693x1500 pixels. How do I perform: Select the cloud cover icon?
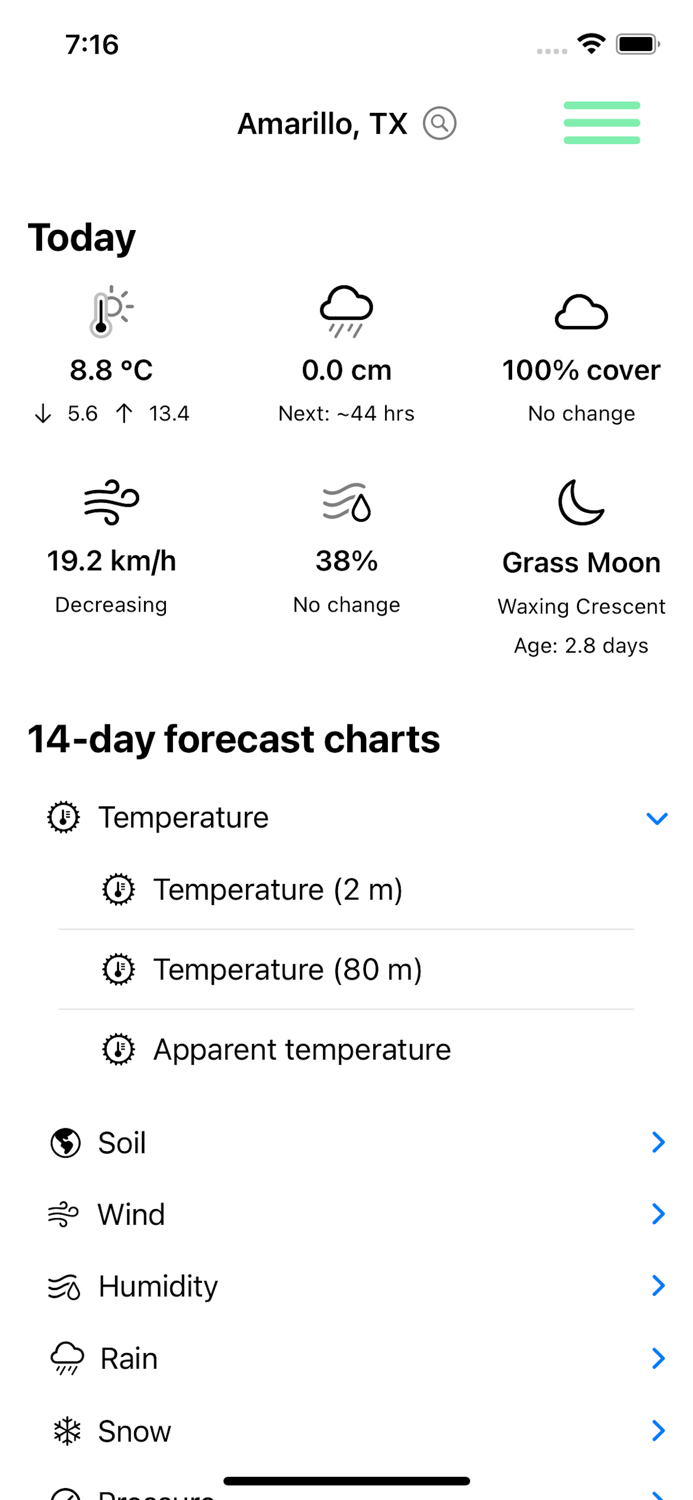[581, 311]
